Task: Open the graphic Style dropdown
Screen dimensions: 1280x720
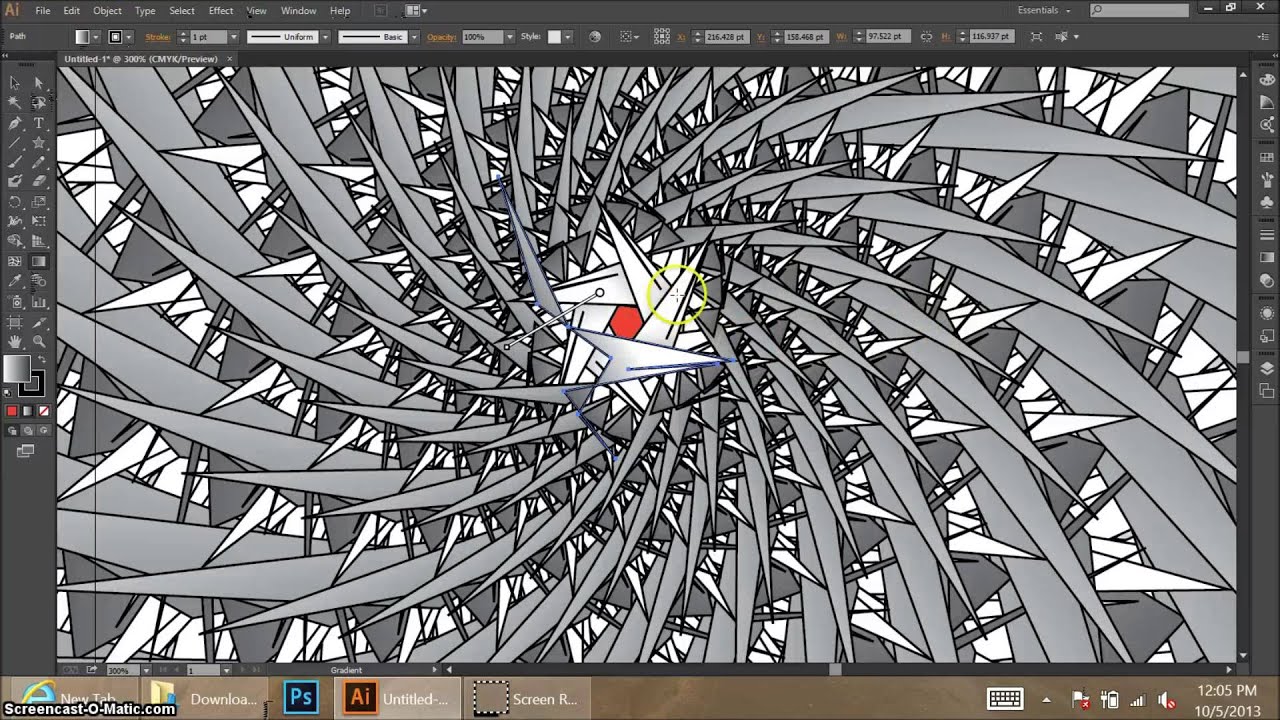Action: (x=568, y=37)
